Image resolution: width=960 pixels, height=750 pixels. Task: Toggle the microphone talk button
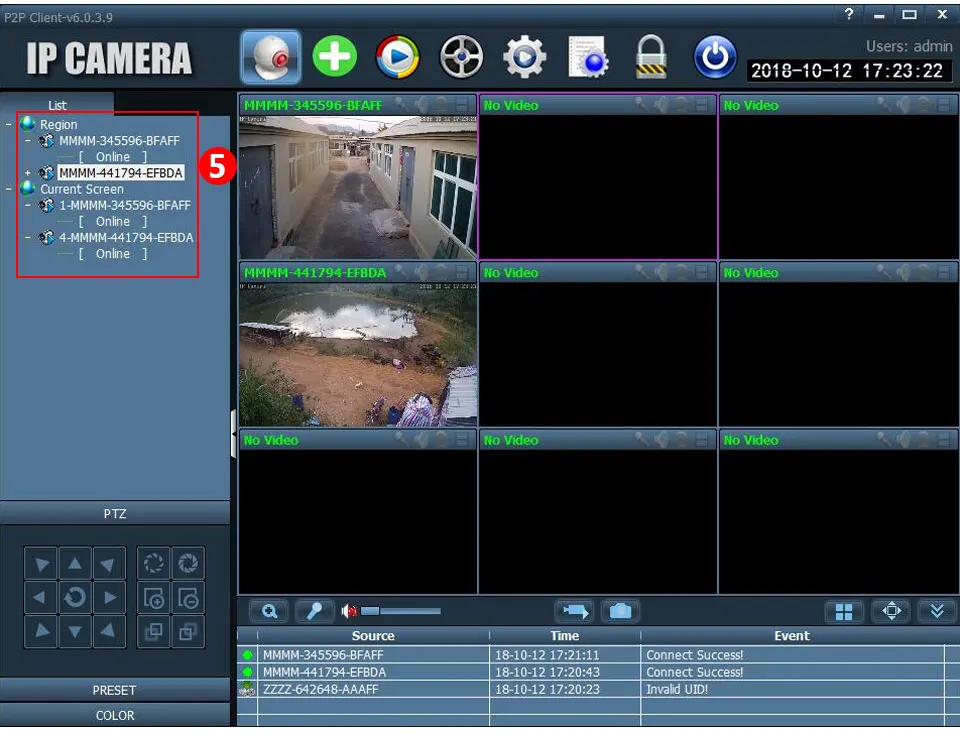tap(315, 611)
